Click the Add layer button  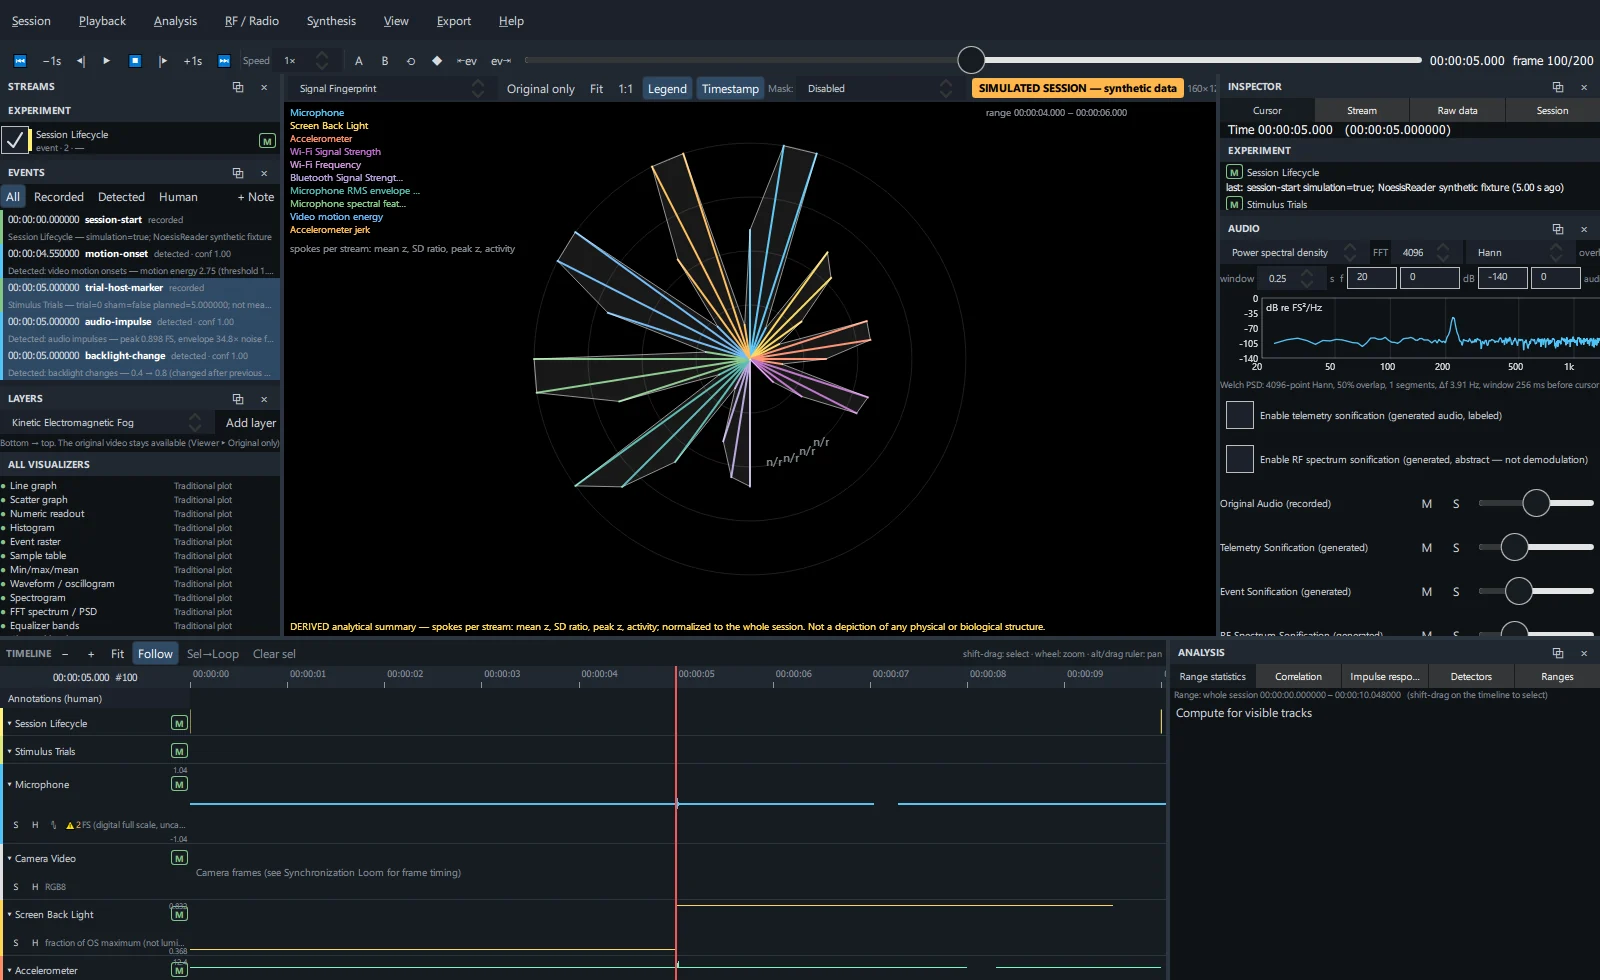click(250, 423)
